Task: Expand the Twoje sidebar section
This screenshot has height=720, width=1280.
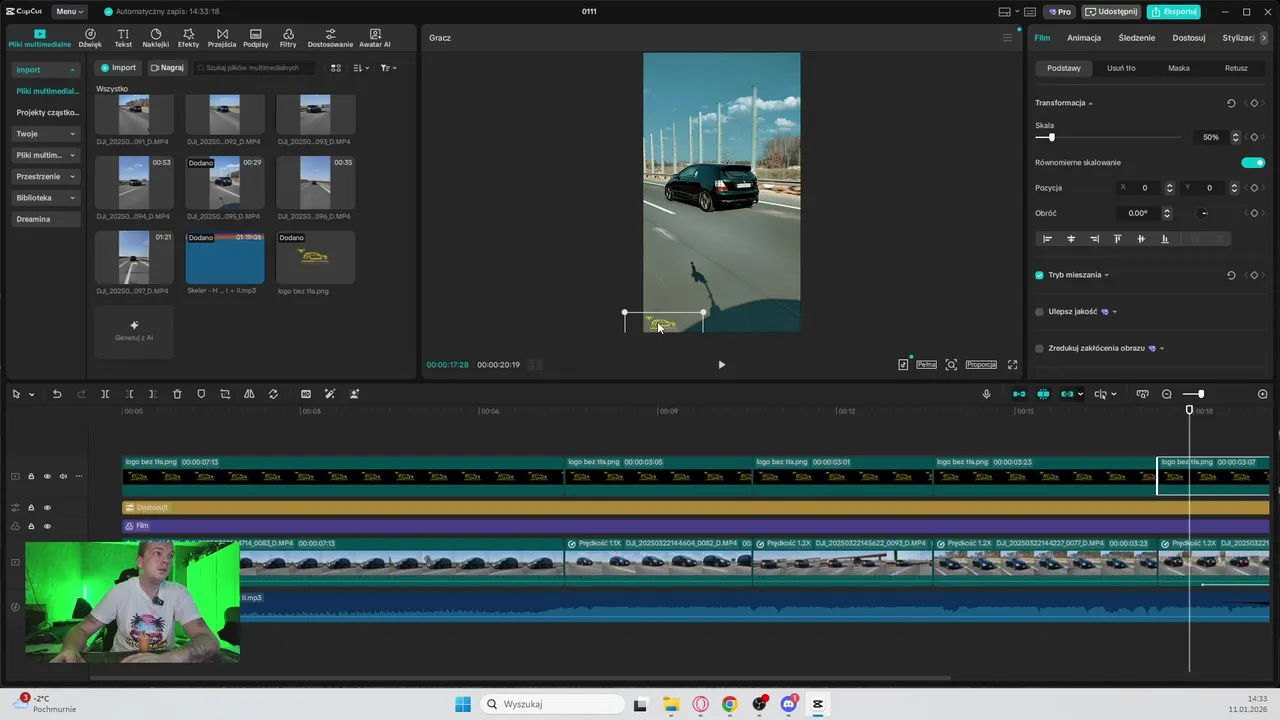Action: [45, 134]
